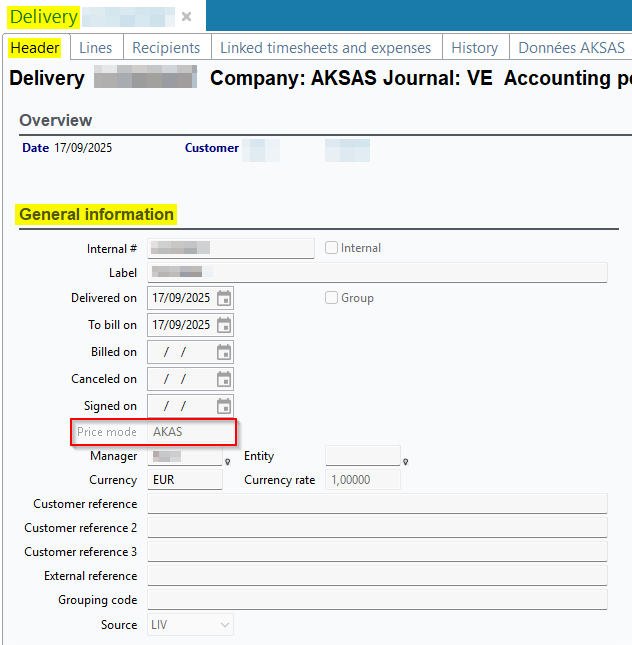Focus the External reference text field
632x645 pixels.
(377, 576)
